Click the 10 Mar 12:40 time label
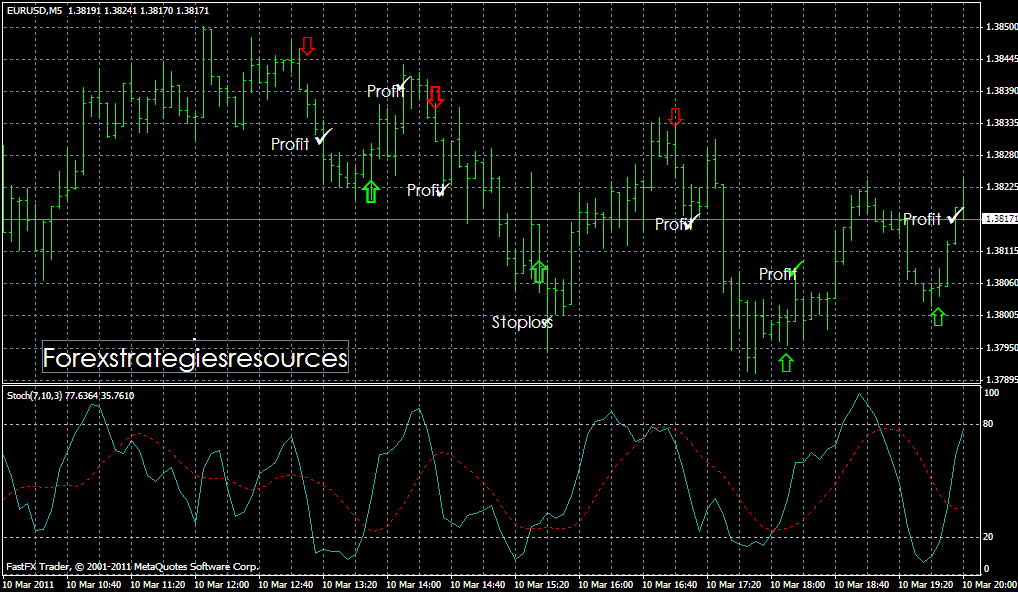Image resolution: width=1018 pixels, height=592 pixels. tap(286, 585)
